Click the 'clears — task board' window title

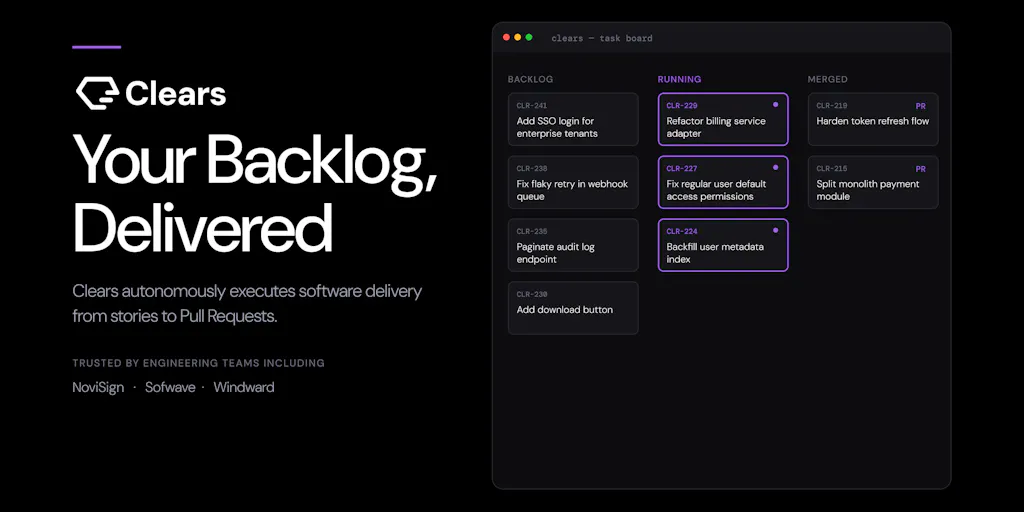pos(601,38)
